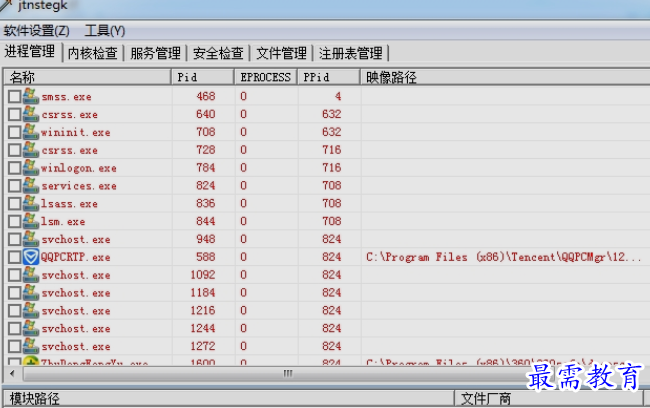Screen dimensions: 650x408
Task: Click Pid value 1244
Action: [x=203, y=328]
